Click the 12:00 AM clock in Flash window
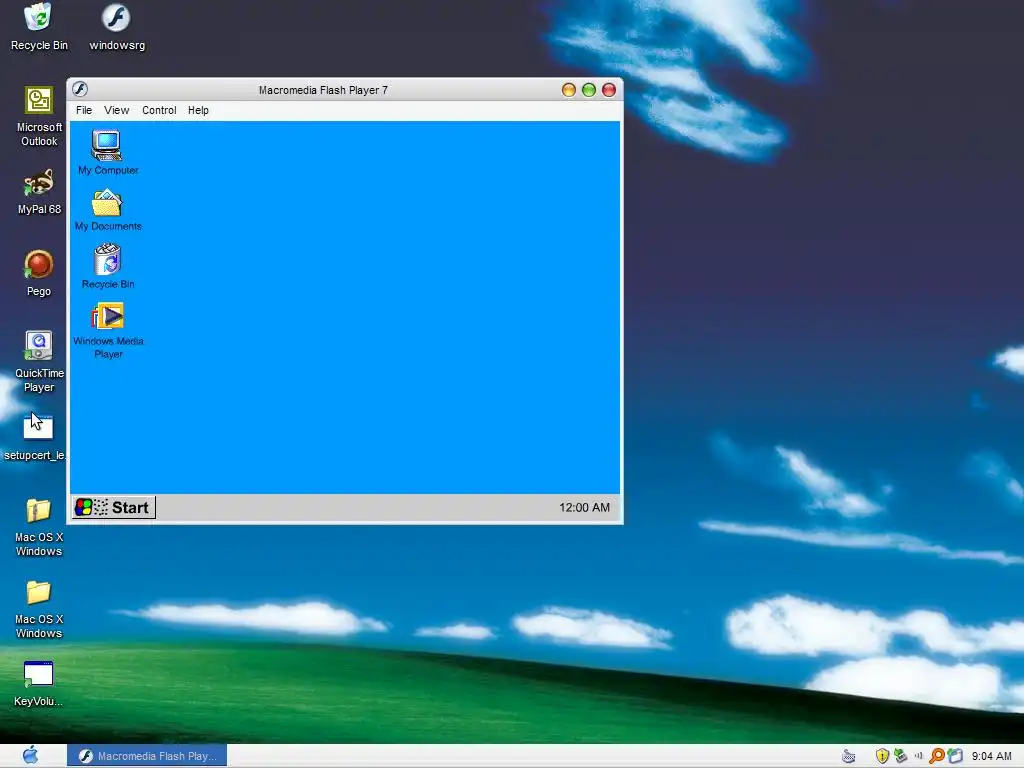The width and height of the screenshot is (1024, 768). pyautogui.click(x=584, y=507)
